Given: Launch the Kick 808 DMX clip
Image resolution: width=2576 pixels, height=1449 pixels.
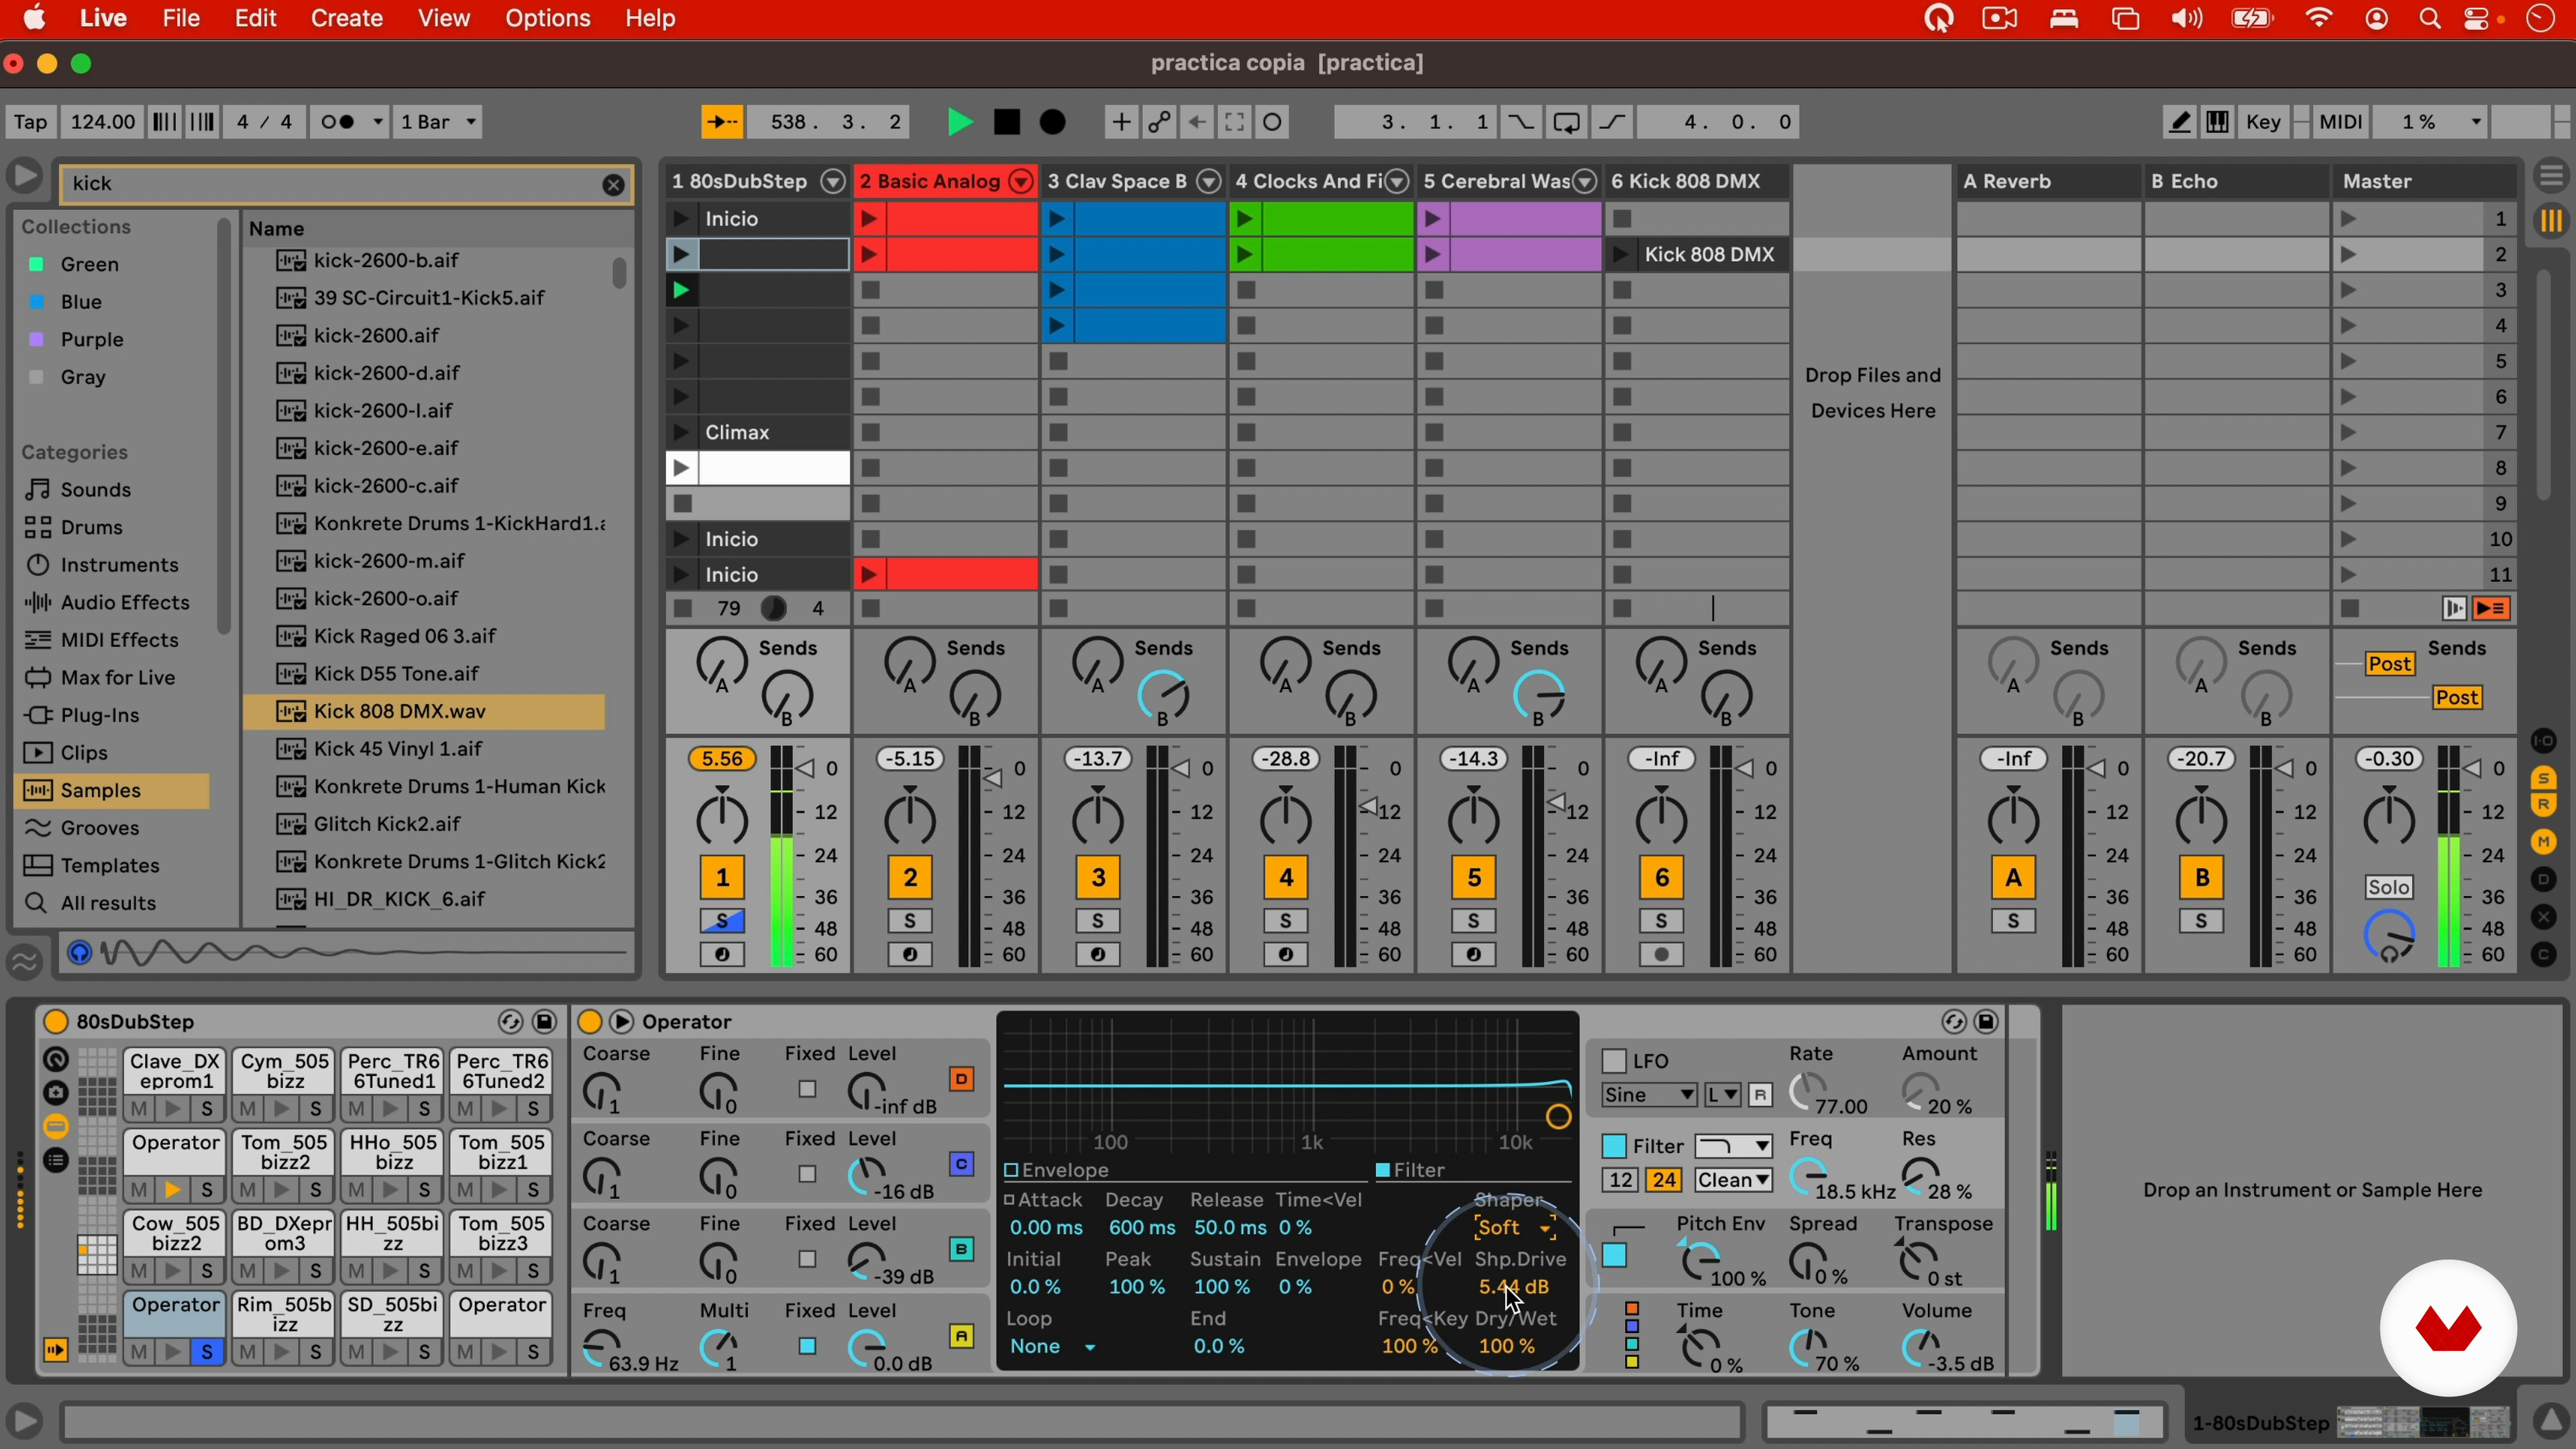Looking at the screenshot, I should point(1620,255).
